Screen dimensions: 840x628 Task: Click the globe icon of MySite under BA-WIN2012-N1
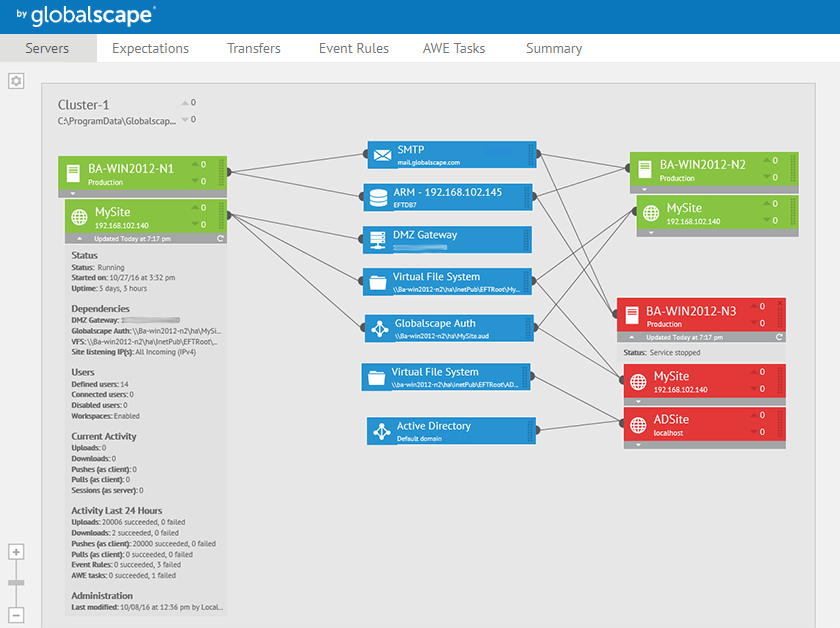pyautogui.click(x=79, y=217)
